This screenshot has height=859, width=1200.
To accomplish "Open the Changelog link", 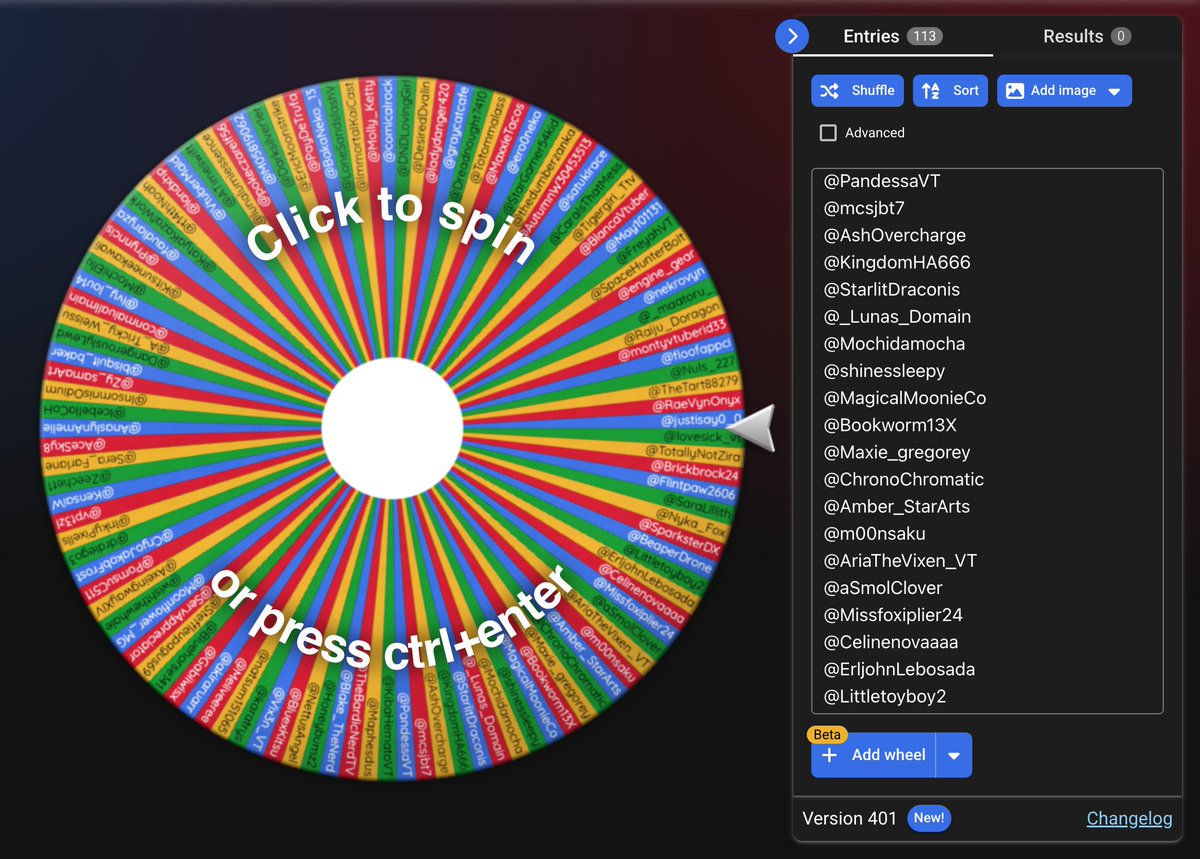I will (1129, 818).
